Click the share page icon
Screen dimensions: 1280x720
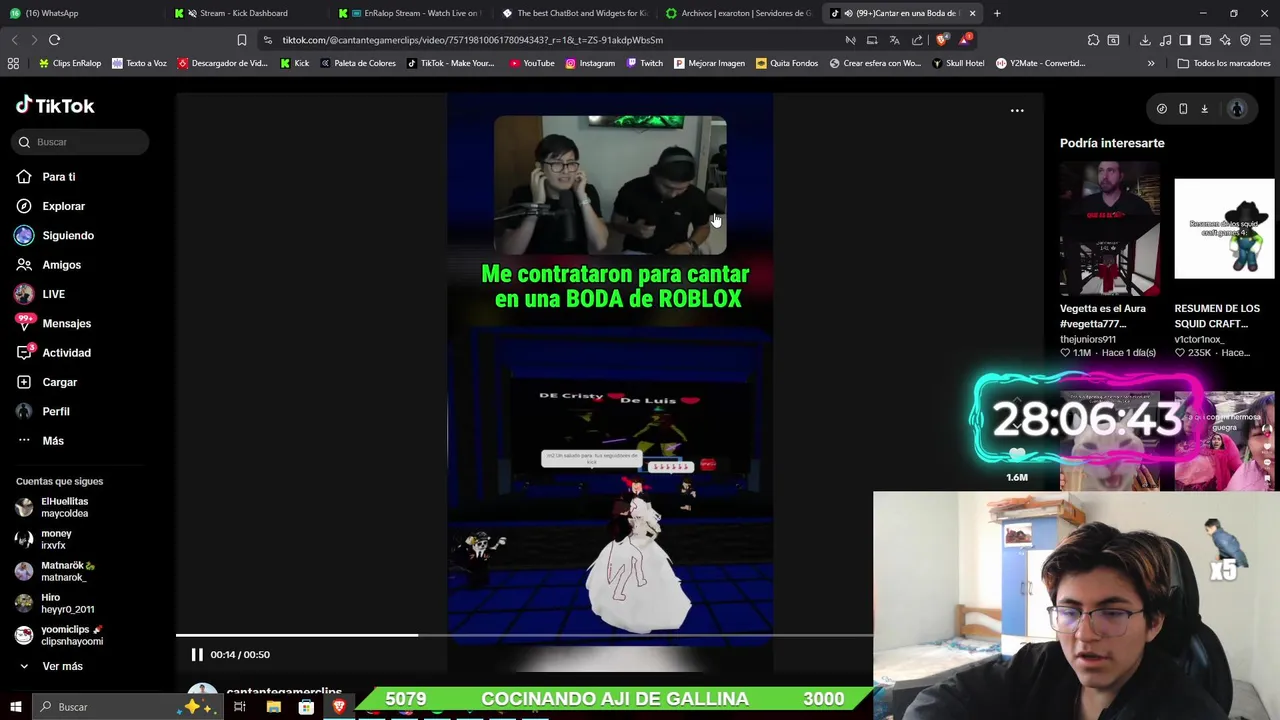click(917, 40)
